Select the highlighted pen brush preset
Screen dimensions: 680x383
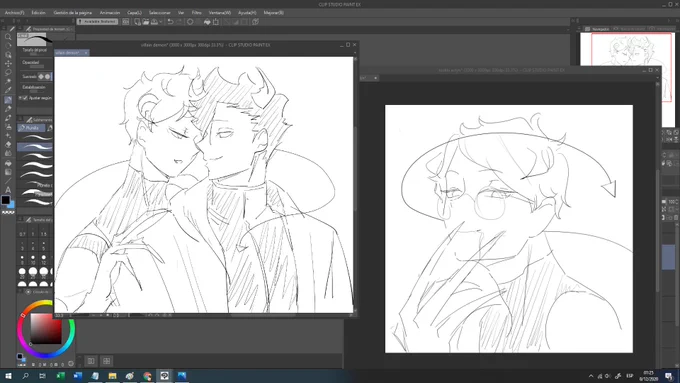click(35, 147)
